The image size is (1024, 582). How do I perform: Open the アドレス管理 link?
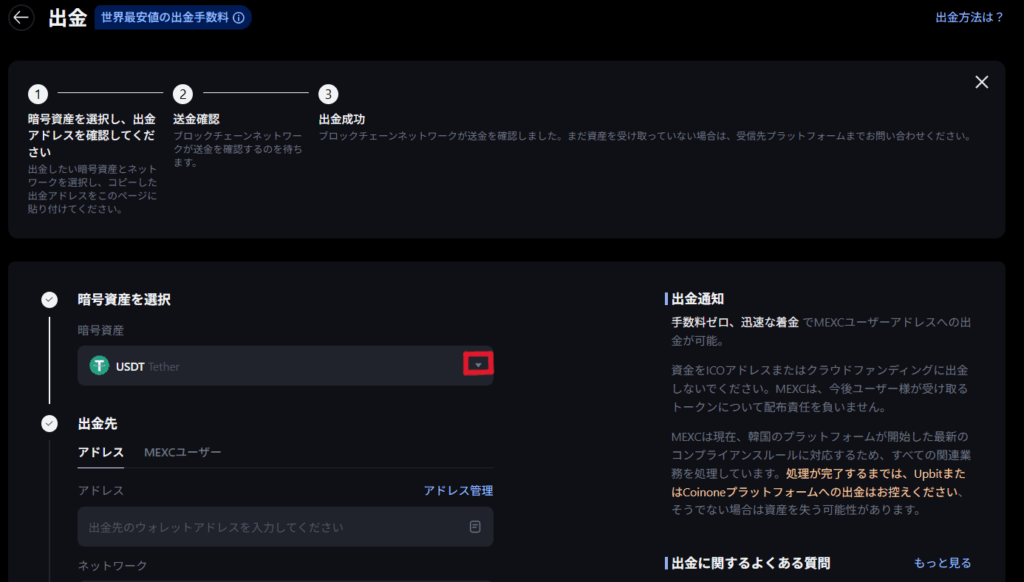coord(457,490)
